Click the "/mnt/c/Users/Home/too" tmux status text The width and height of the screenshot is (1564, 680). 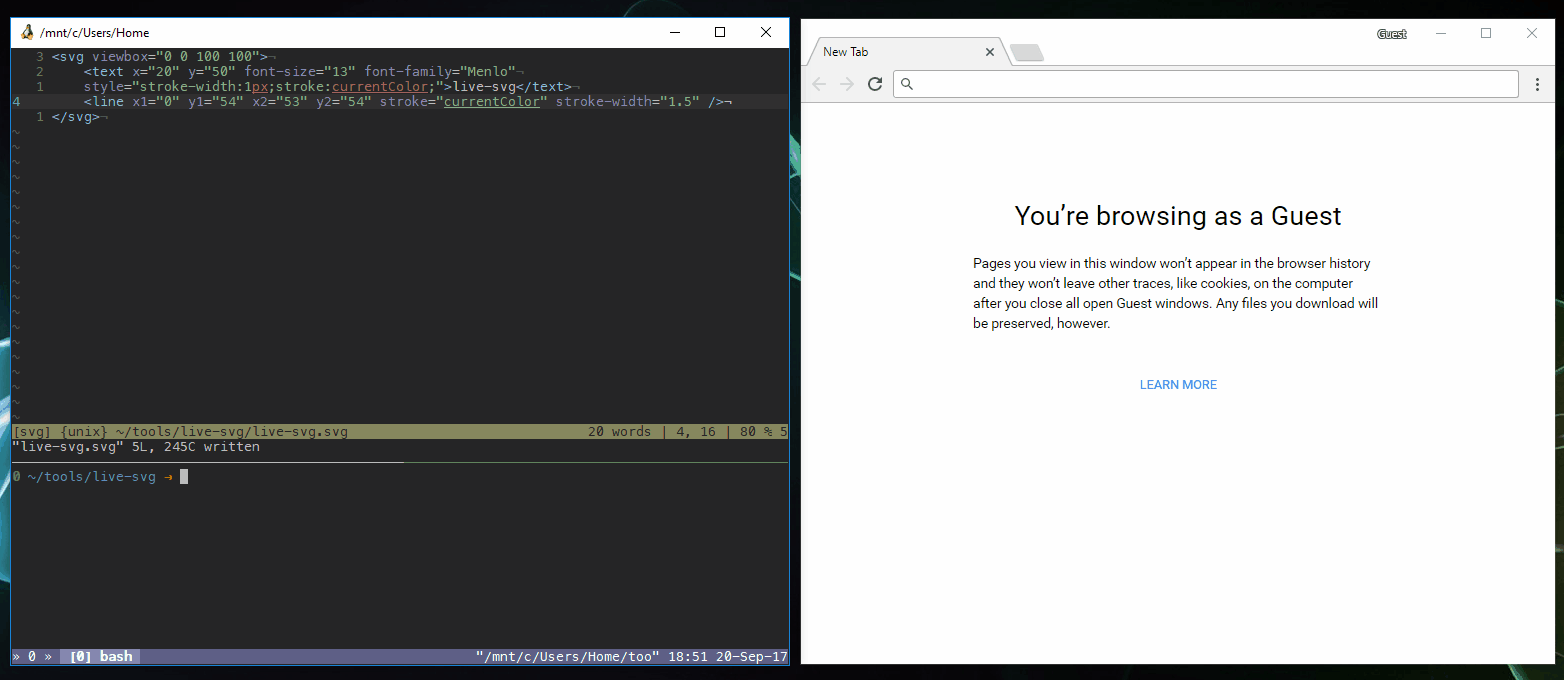tap(567, 657)
